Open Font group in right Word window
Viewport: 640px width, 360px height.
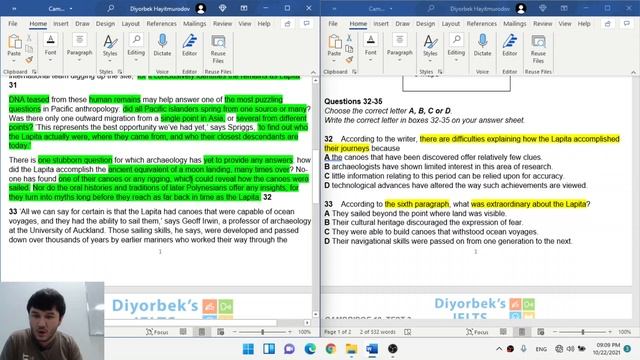click(370, 48)
